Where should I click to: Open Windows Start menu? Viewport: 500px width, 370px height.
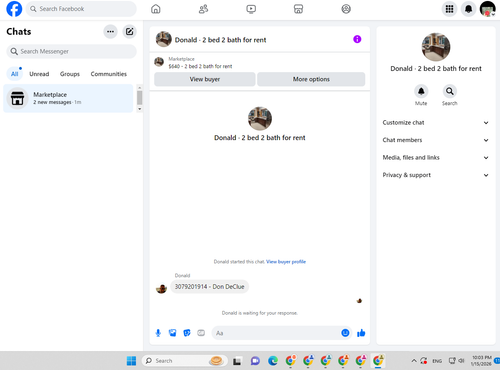point(131,361)
